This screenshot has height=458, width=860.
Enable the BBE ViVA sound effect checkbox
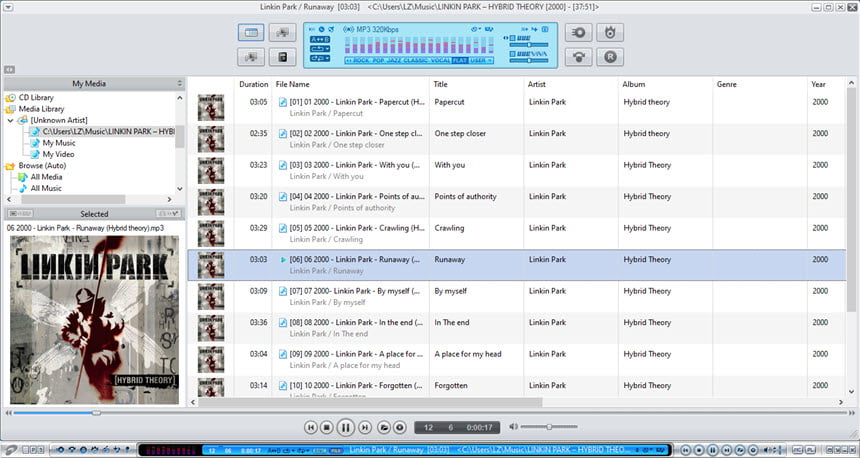pyautogui.click(x=512, y=54)
